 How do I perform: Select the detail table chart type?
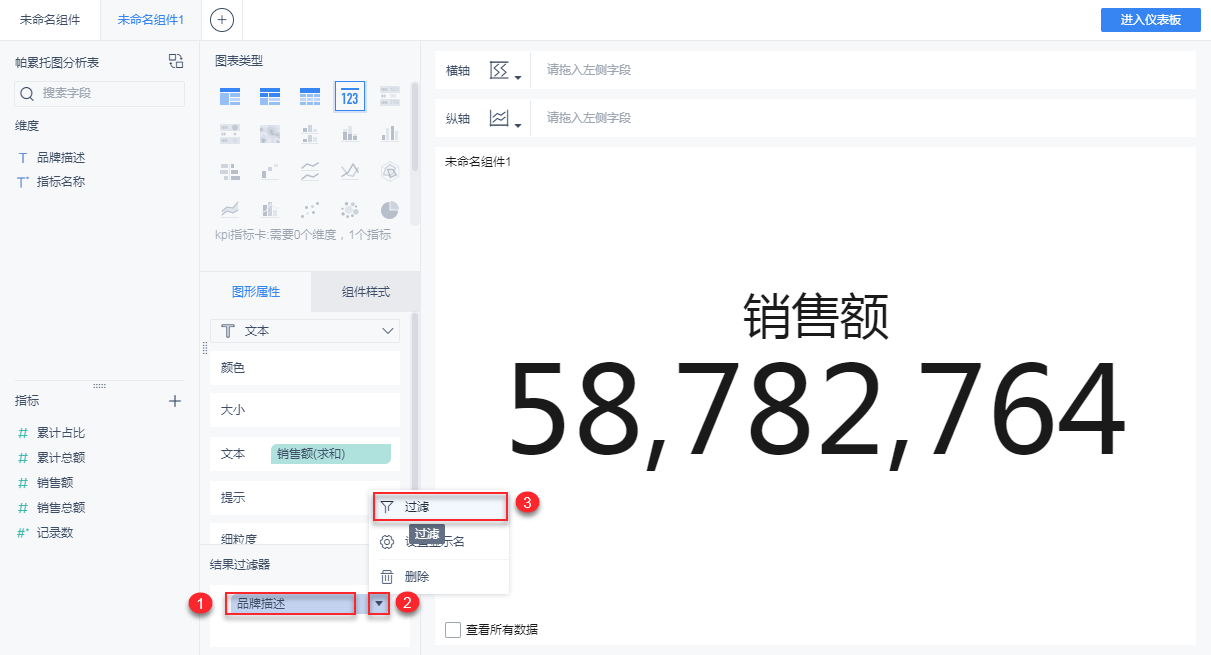(310, 97)
